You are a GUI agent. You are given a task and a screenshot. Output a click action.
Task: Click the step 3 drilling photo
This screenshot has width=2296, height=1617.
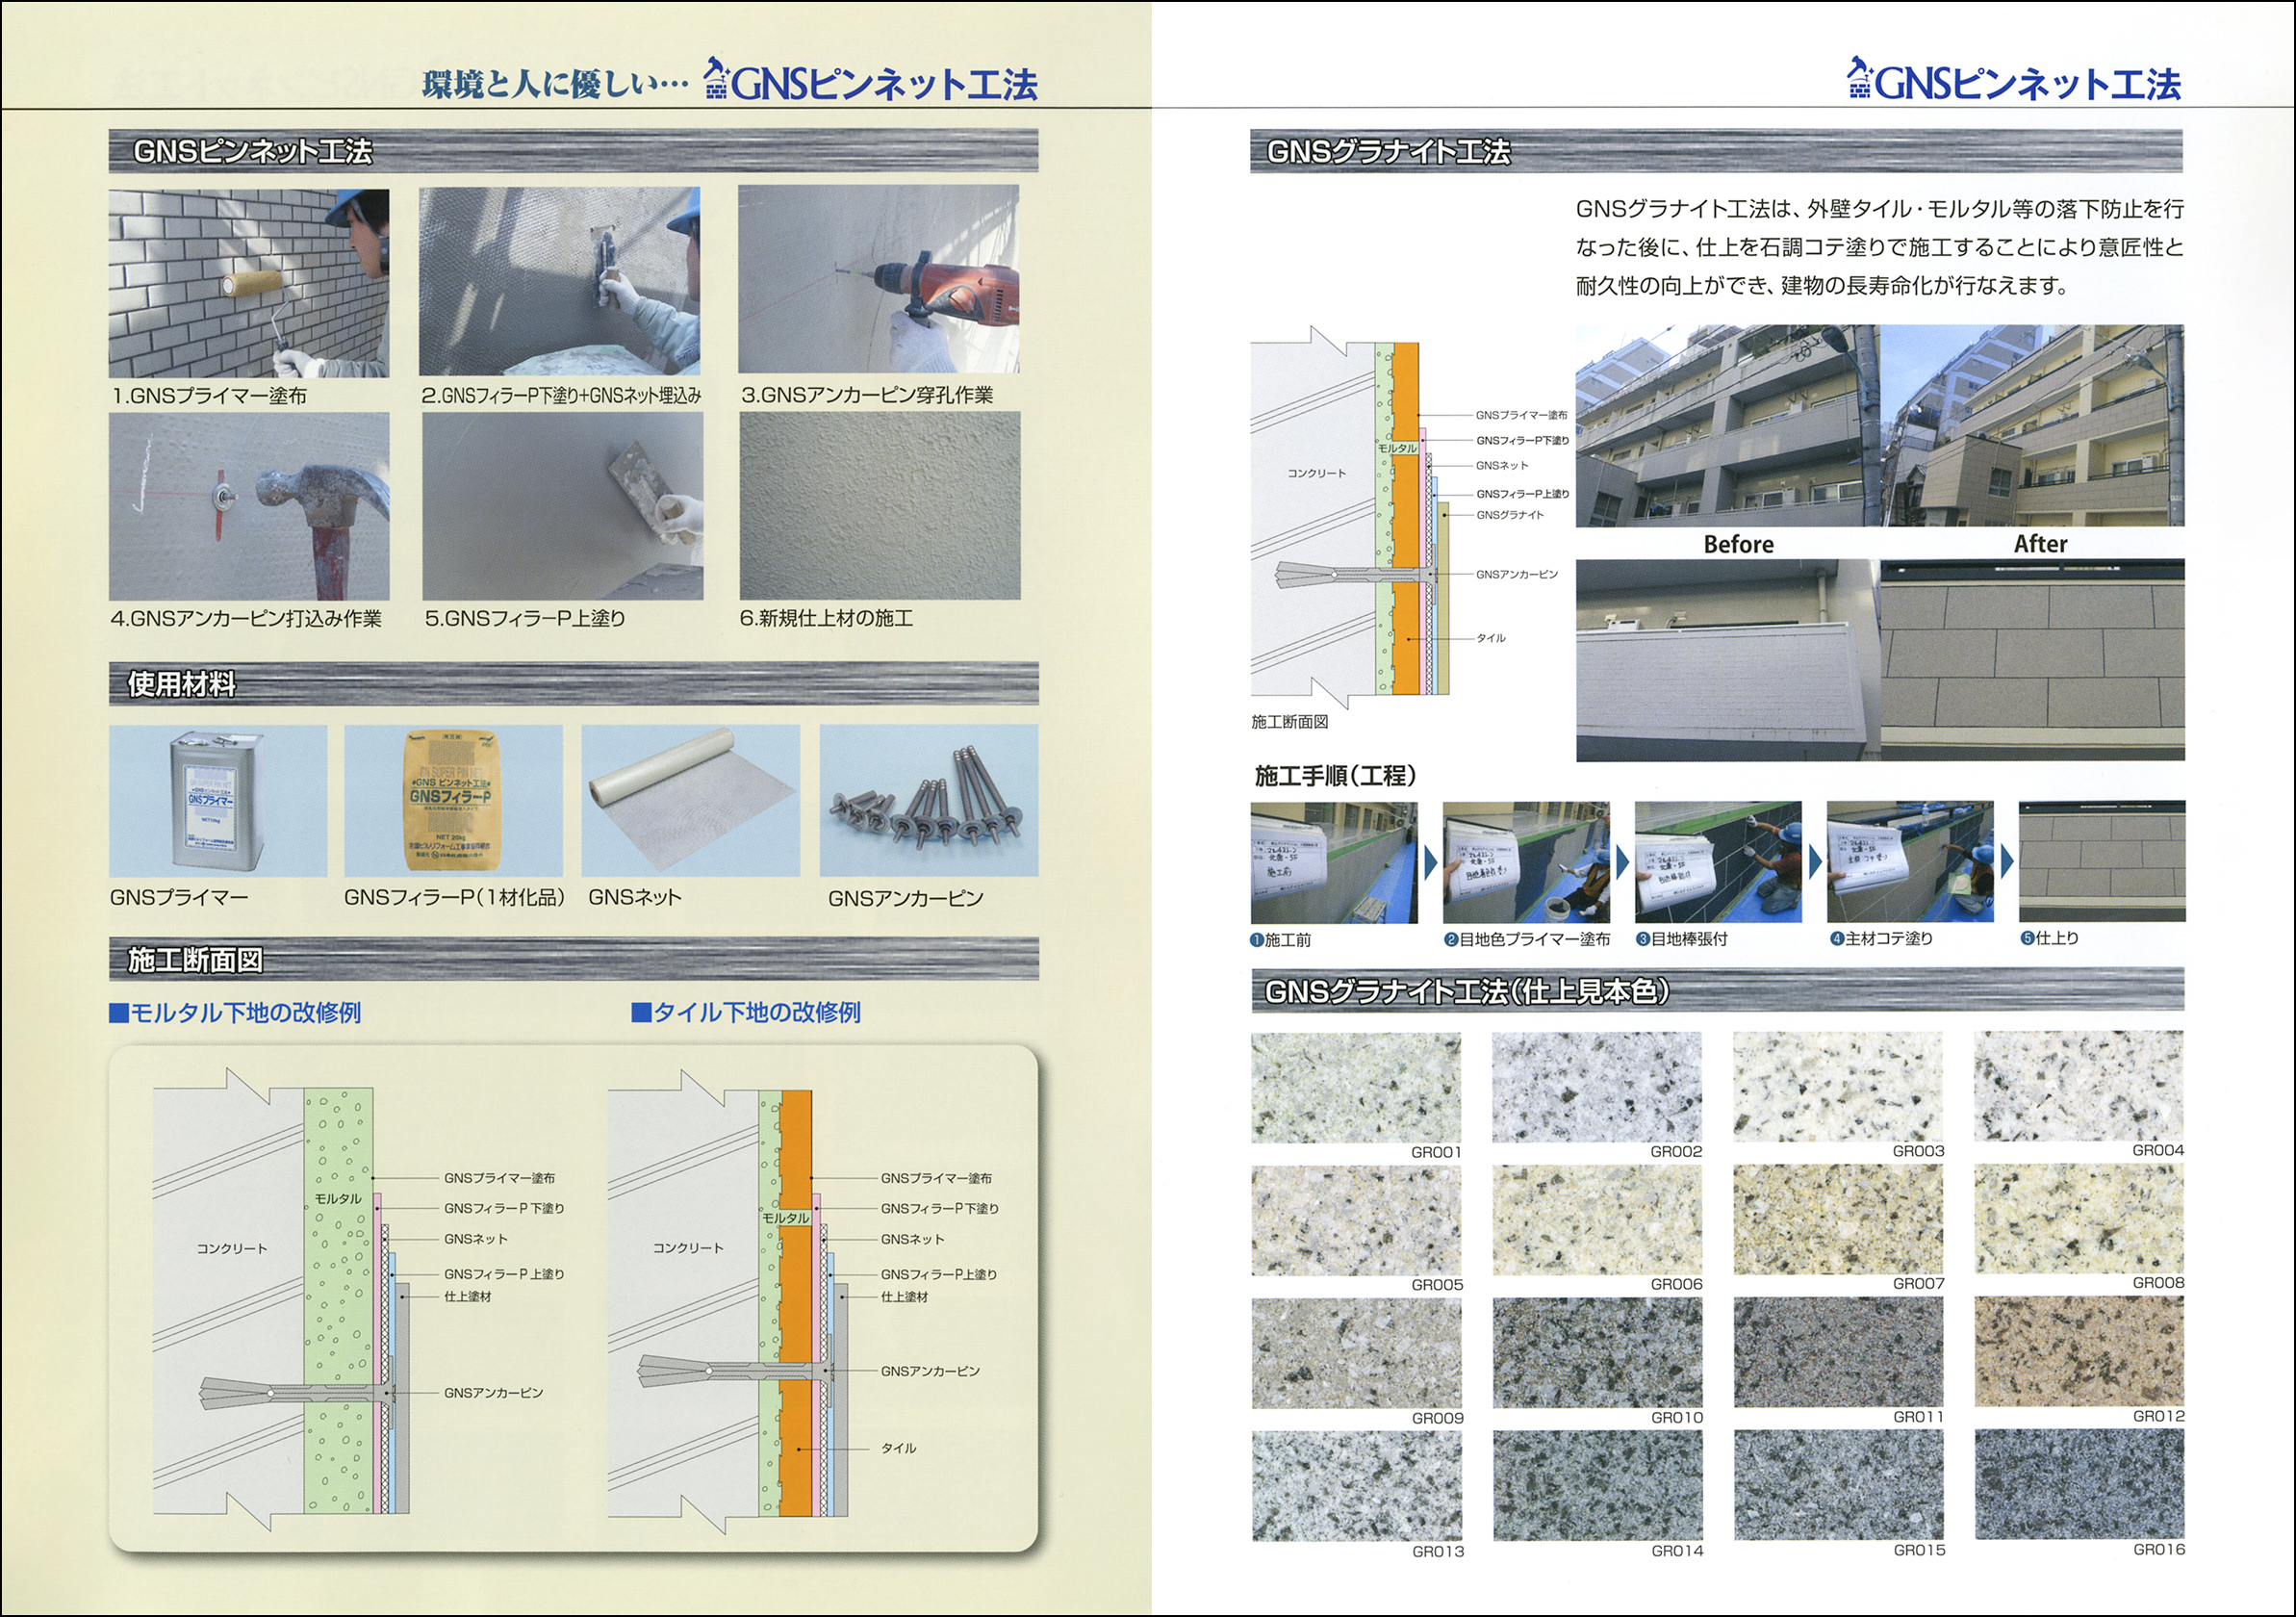[x=879, y=279]
